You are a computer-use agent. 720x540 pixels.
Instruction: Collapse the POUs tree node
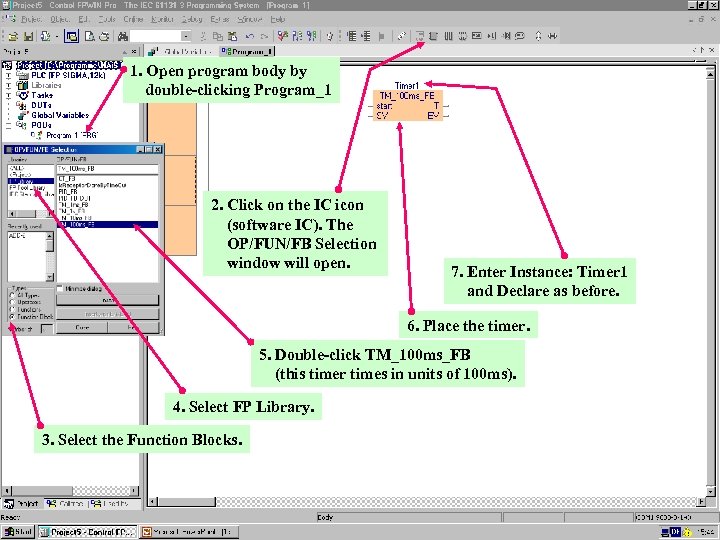(8, 125)
